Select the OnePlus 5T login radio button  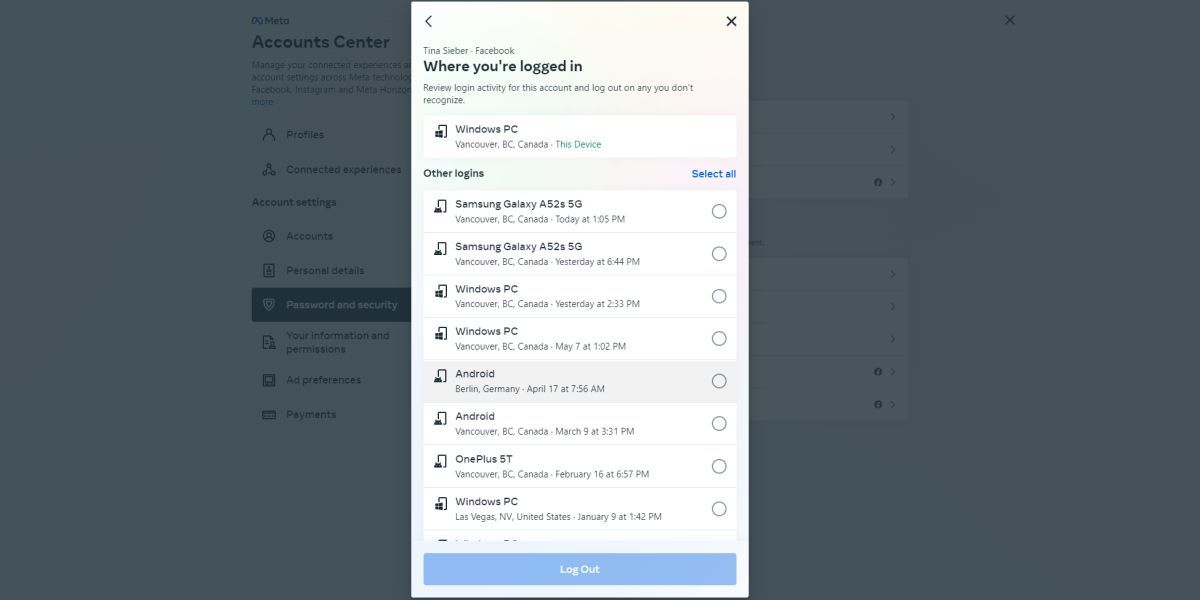click(719, 466)
